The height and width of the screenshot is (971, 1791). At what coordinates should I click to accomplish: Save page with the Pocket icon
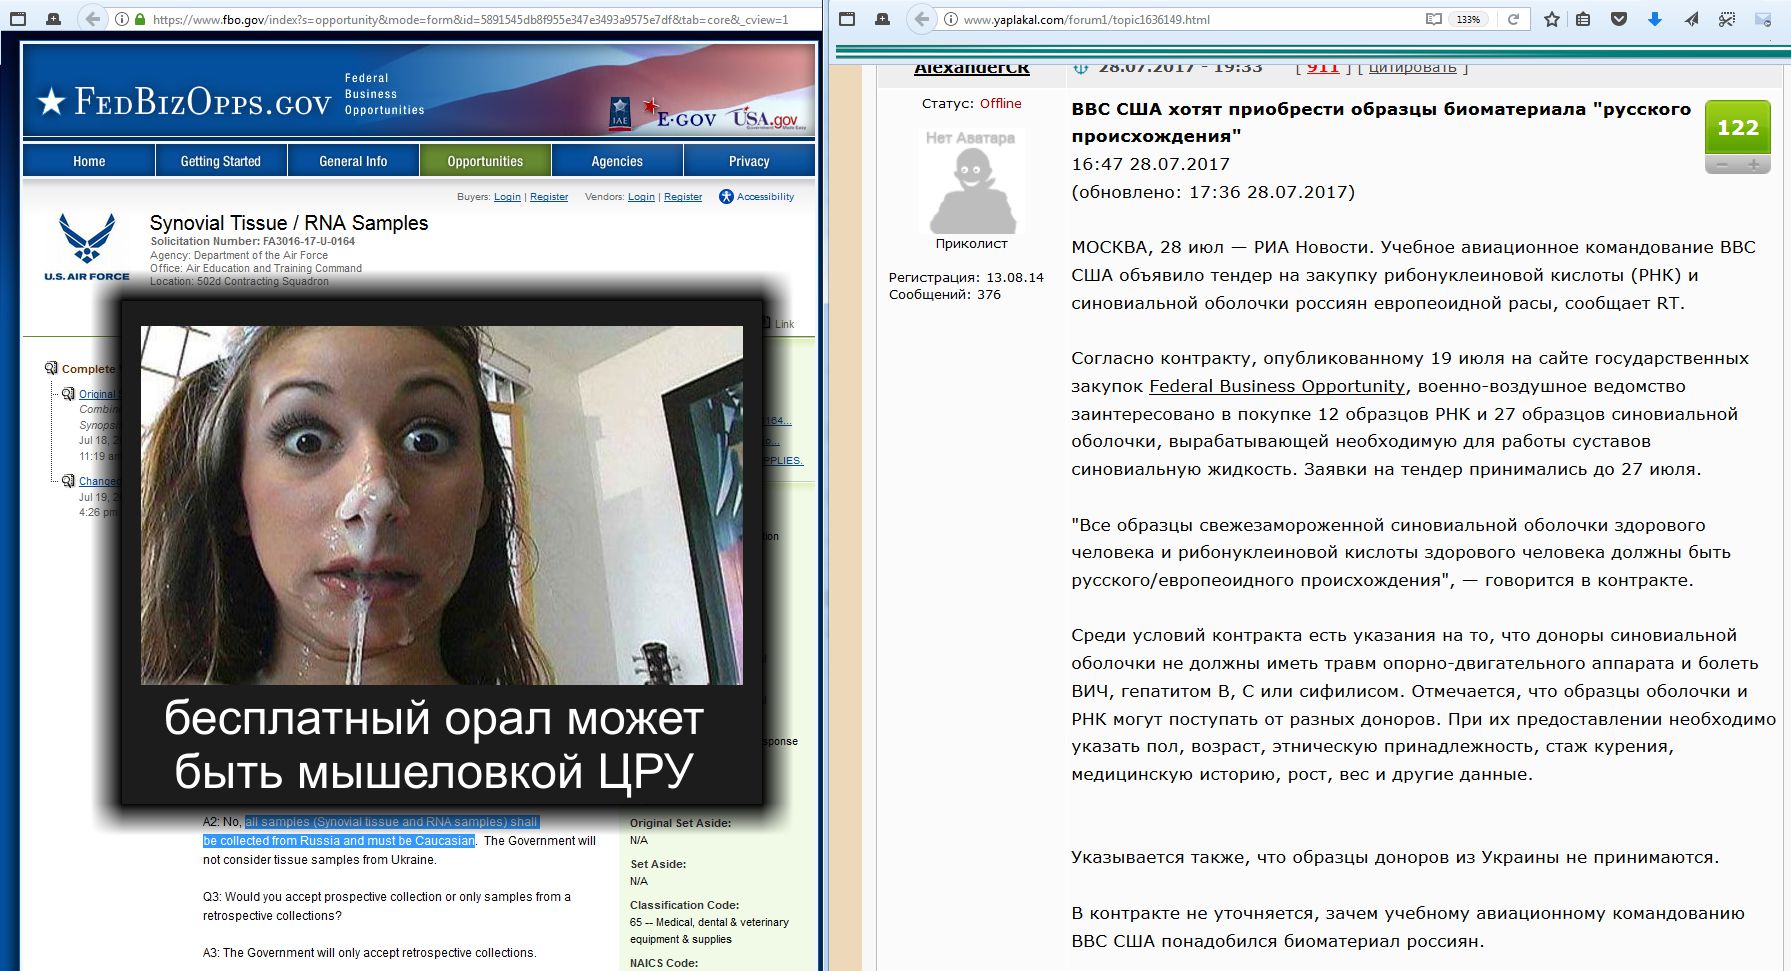1619,19
